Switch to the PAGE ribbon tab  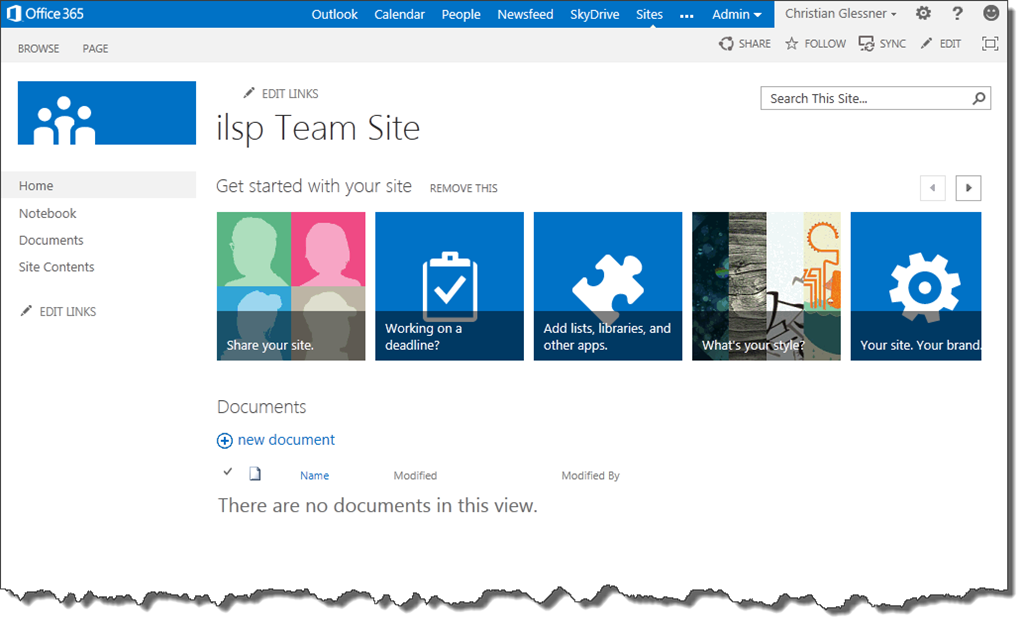pos(95,48)
